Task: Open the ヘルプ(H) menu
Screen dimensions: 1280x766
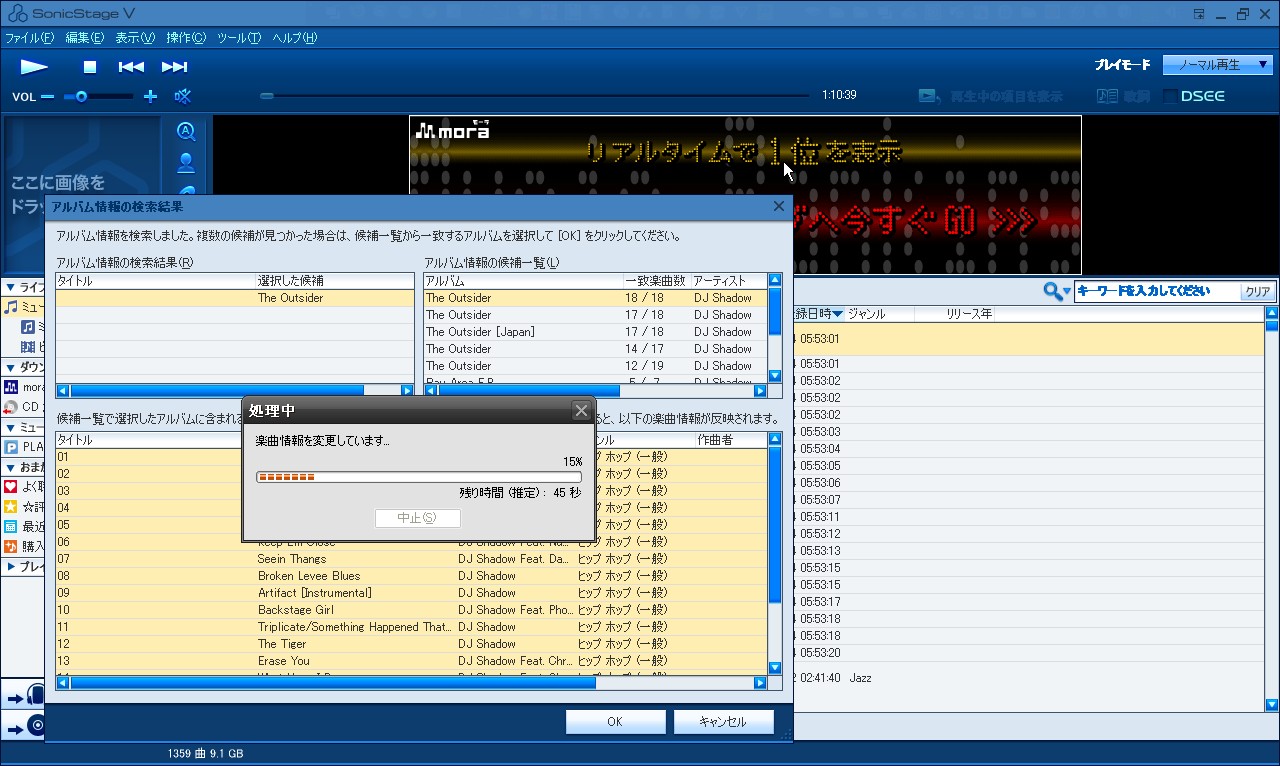Action: click(x=295, y=38)
